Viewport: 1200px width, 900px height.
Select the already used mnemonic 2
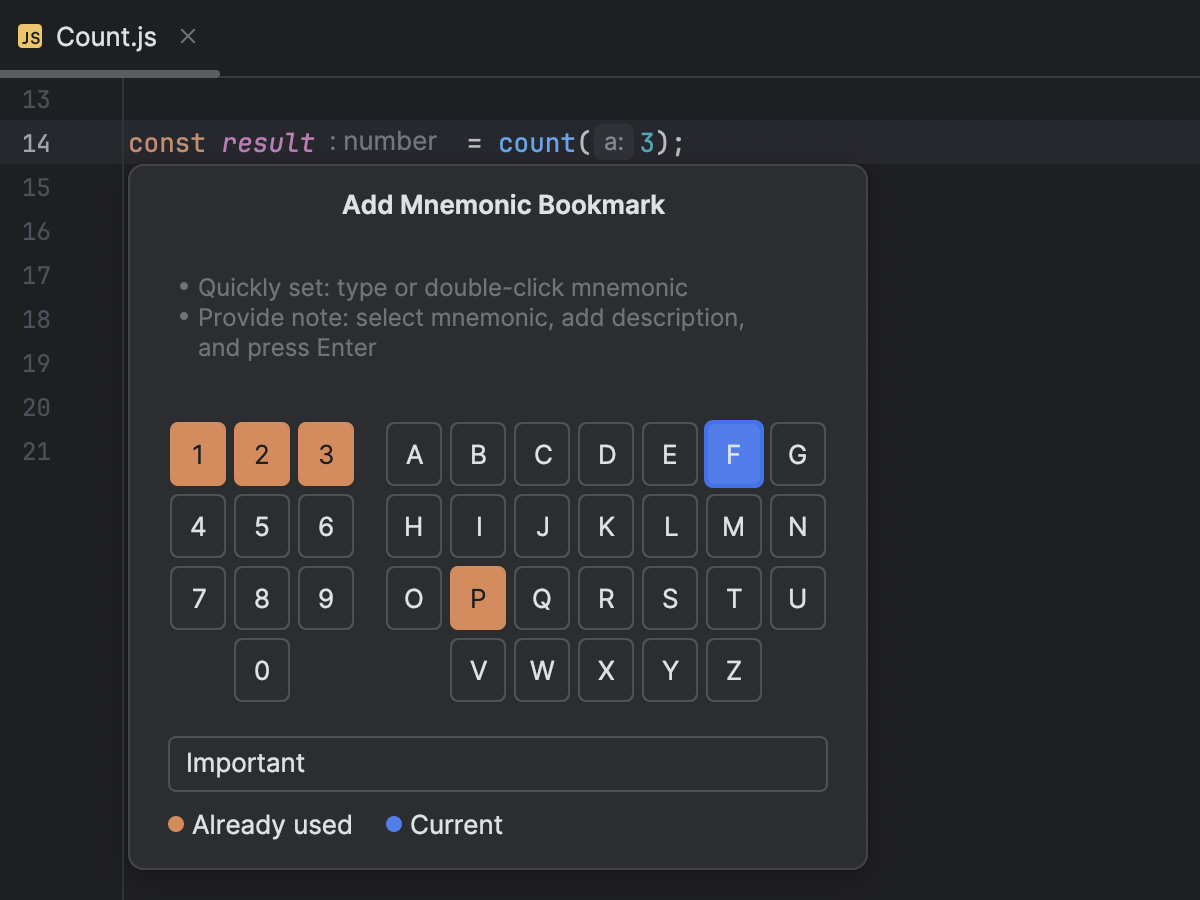point(261,454)
